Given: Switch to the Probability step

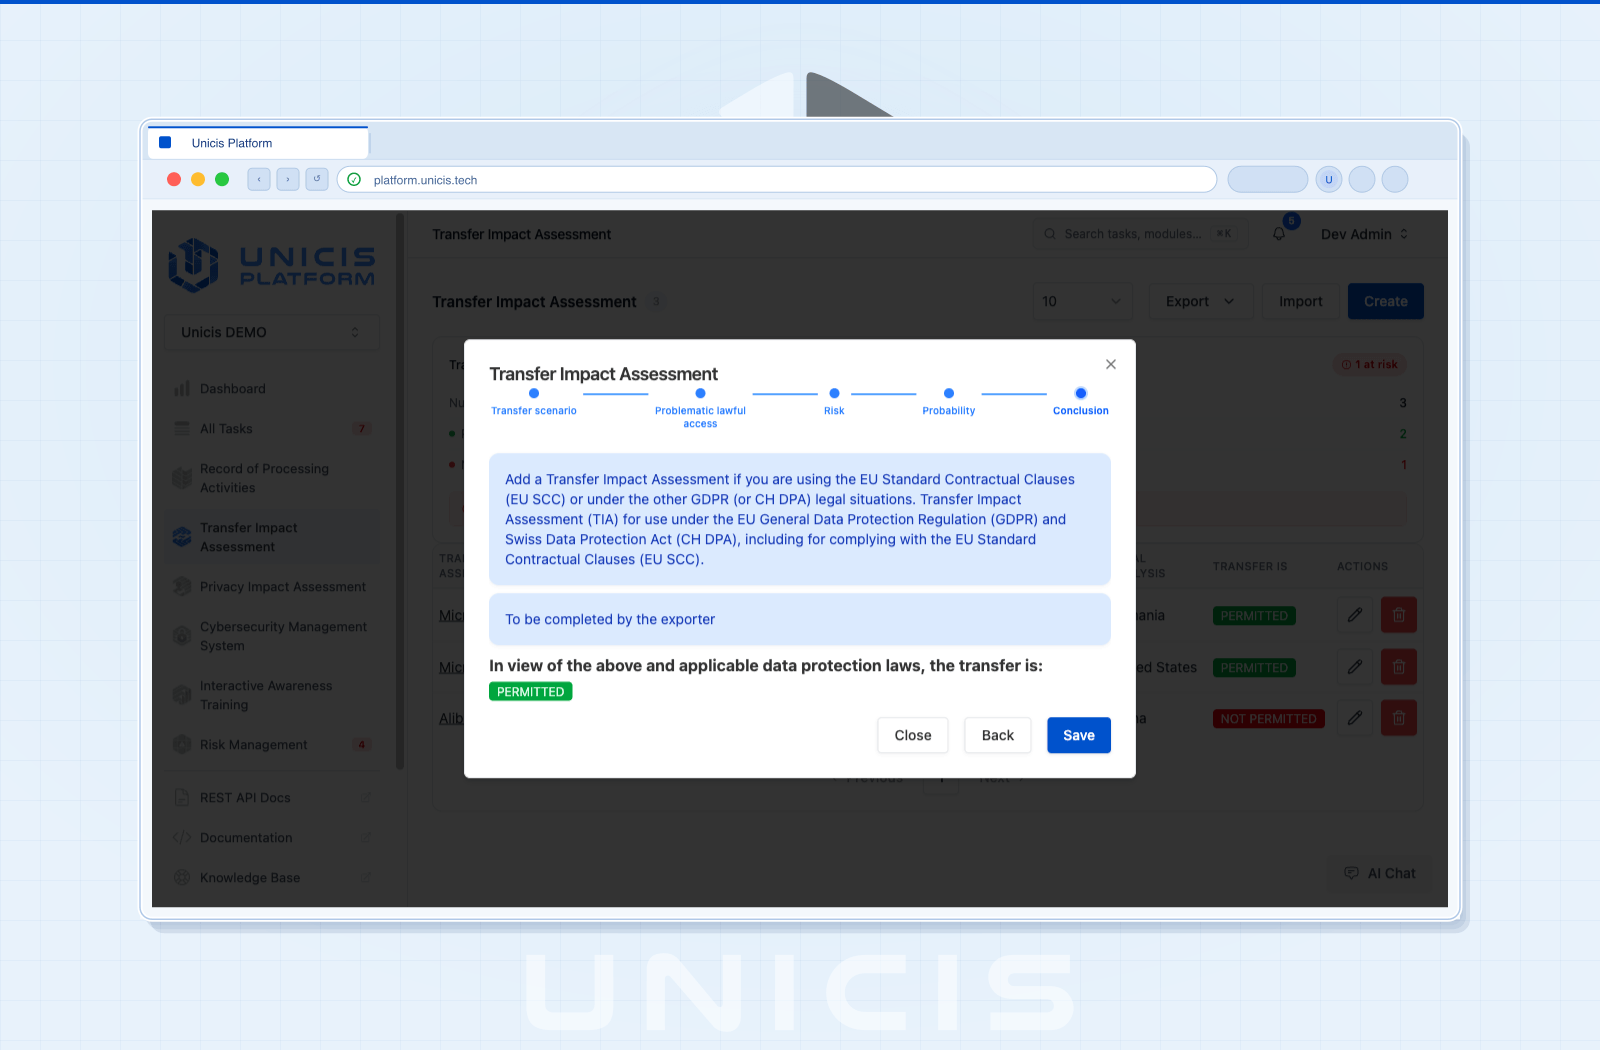Looking at the screenshot, I should (948, 402).
